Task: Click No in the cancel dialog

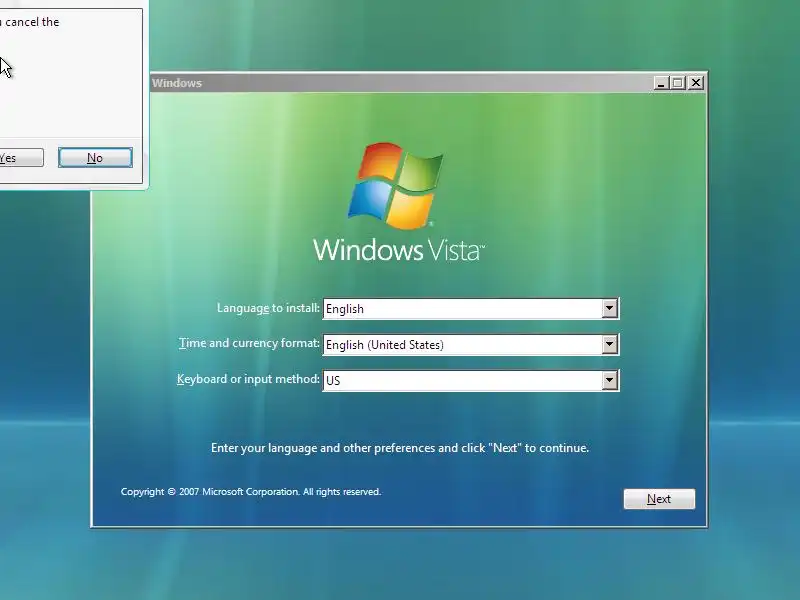Action: (x=95, y=157)
